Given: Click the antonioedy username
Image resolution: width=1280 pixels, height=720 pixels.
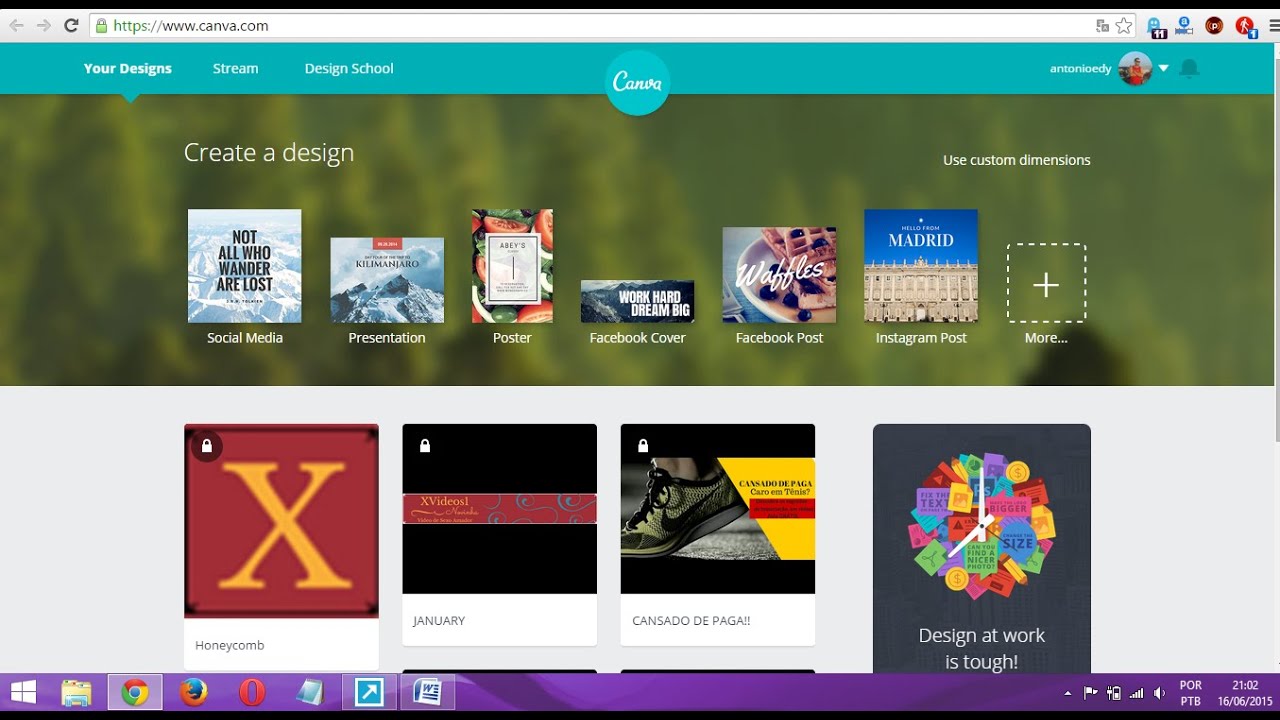Looking at the screenshot, I should (1080, 69).
